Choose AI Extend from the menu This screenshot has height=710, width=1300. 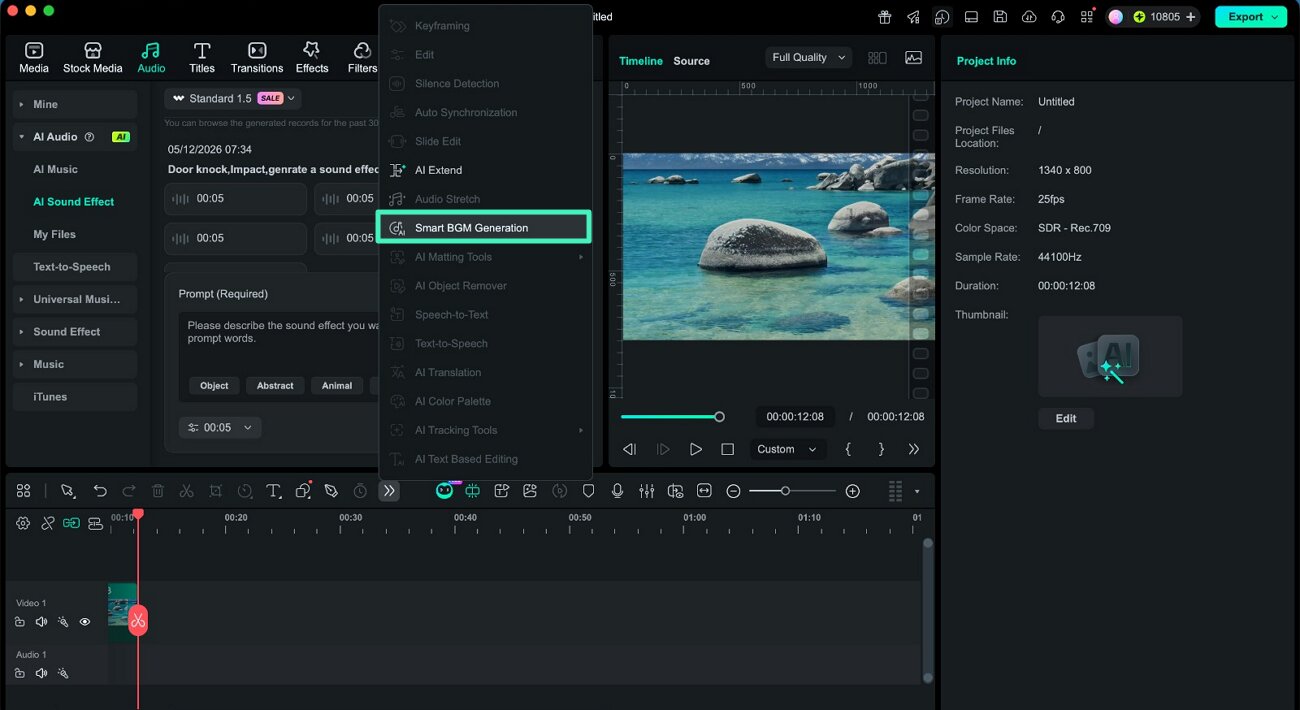coord(484,170)
